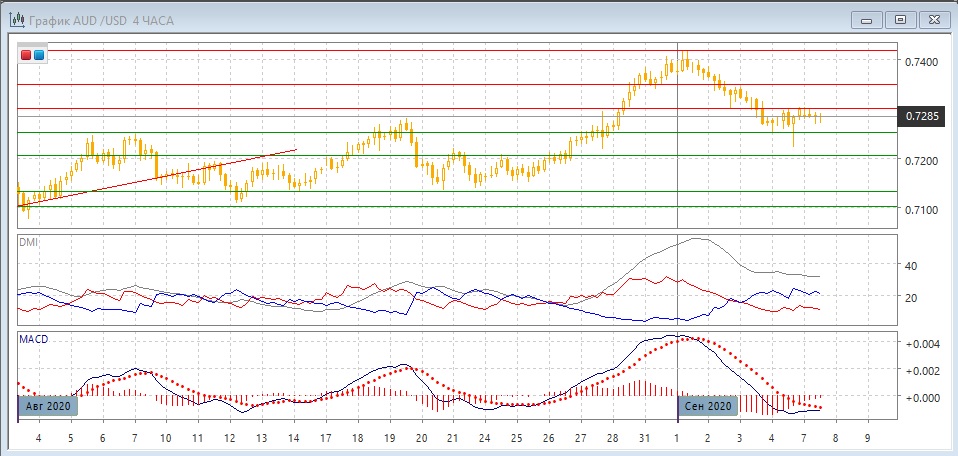
Task: Click the +0.004 MACD scale value
Action: point(922,344)
